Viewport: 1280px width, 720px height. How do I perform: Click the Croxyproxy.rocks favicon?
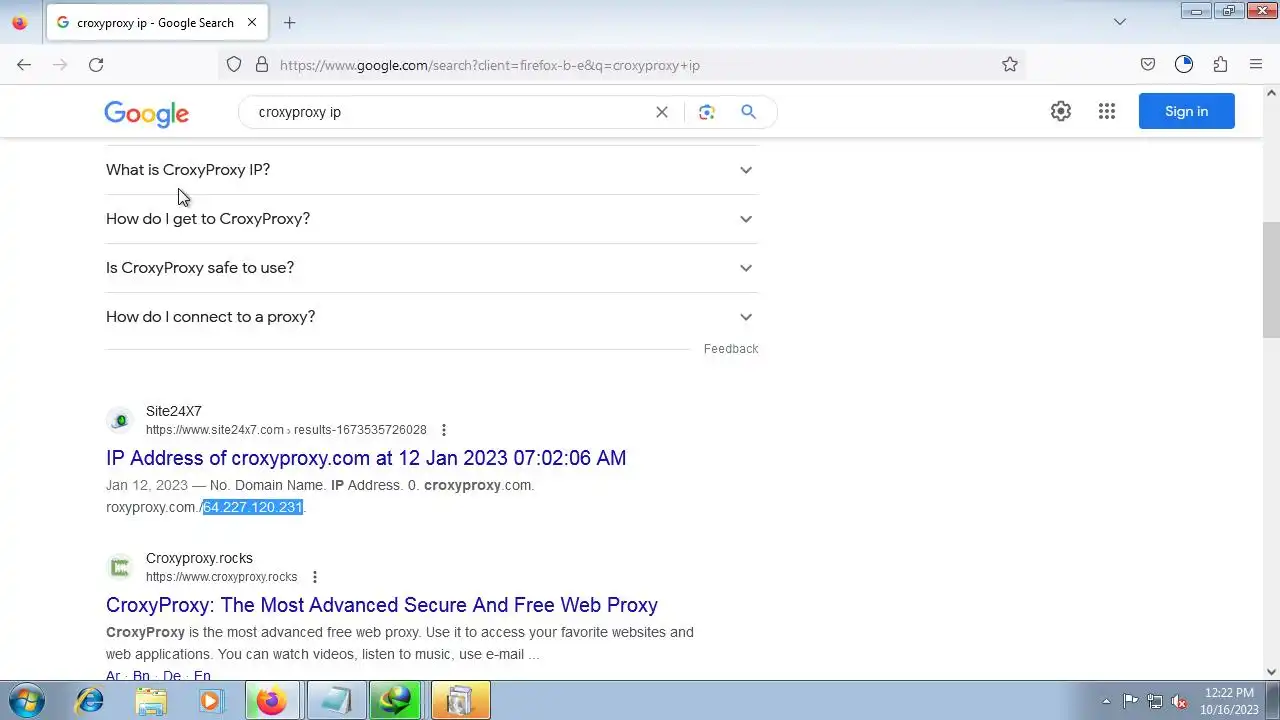120,568
